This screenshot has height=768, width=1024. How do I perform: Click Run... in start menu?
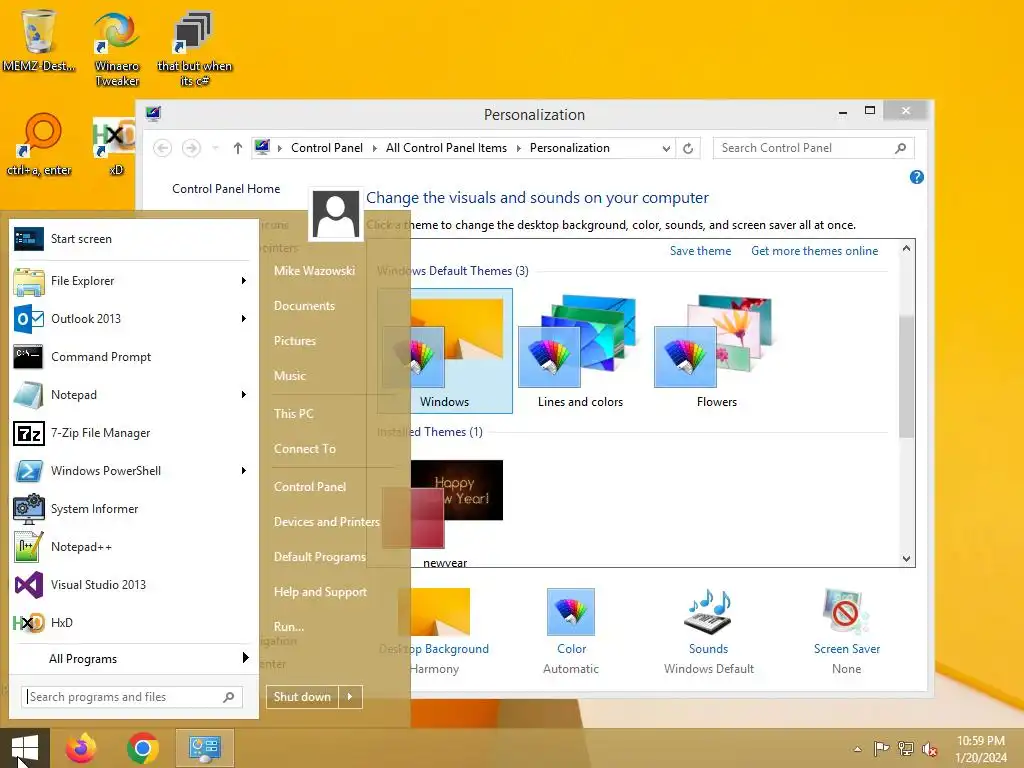[289, 626]
